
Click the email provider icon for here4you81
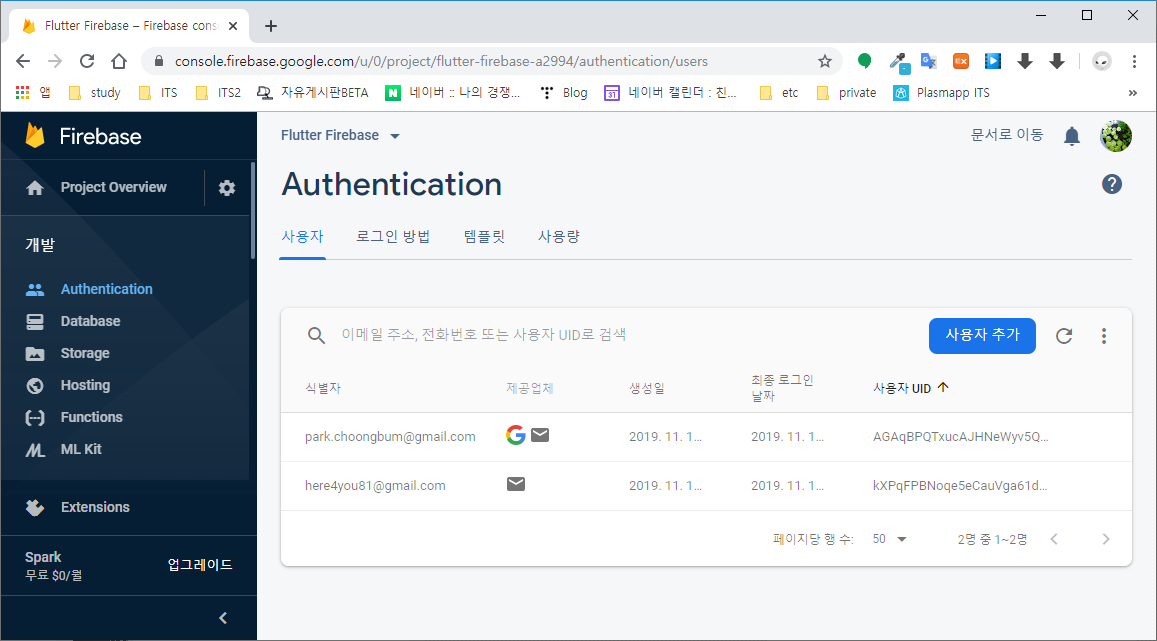pos(516,484)
